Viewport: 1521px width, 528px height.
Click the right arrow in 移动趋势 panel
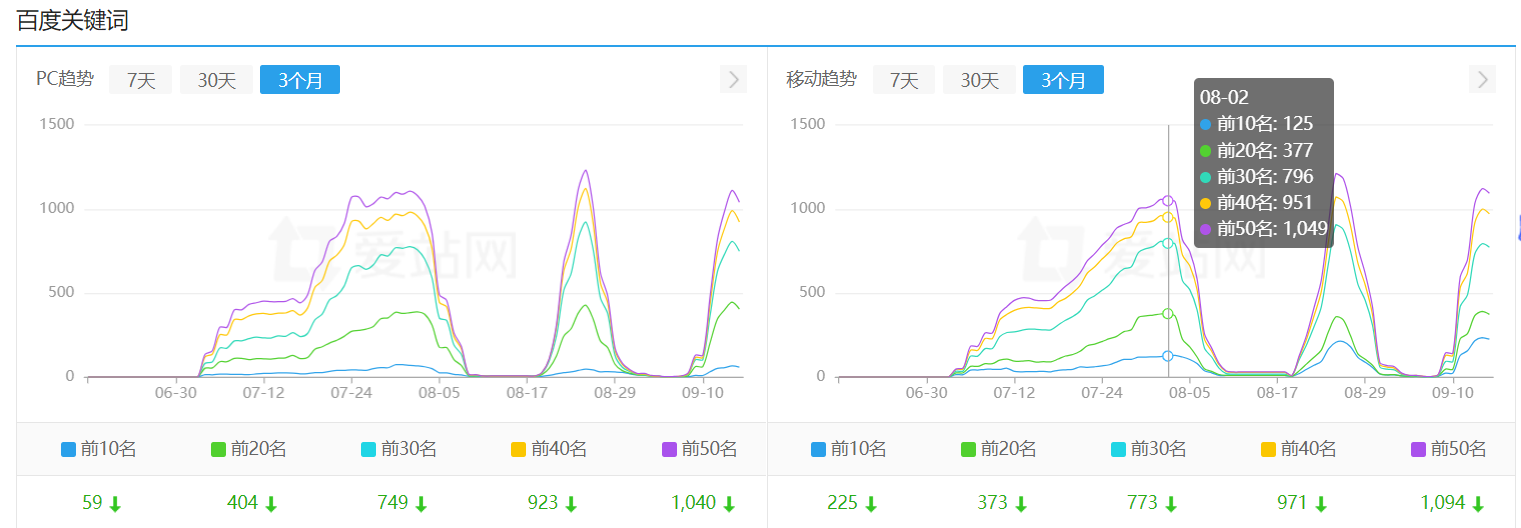[x=1483, y=80]
